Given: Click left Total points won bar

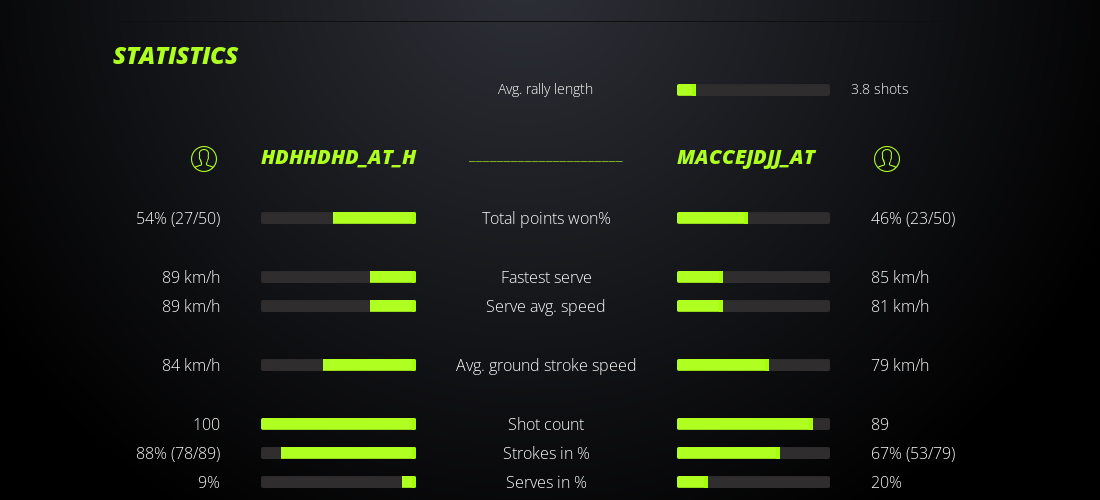Looking at the screenshot, I should point(338,218).
